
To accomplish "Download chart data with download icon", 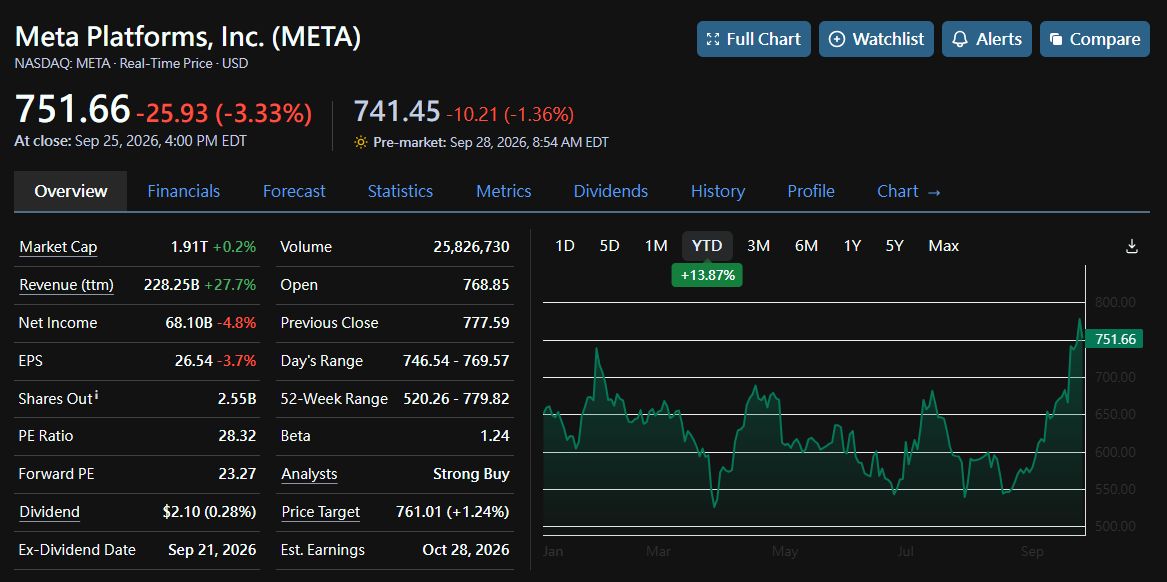I will pos(1131,246).
